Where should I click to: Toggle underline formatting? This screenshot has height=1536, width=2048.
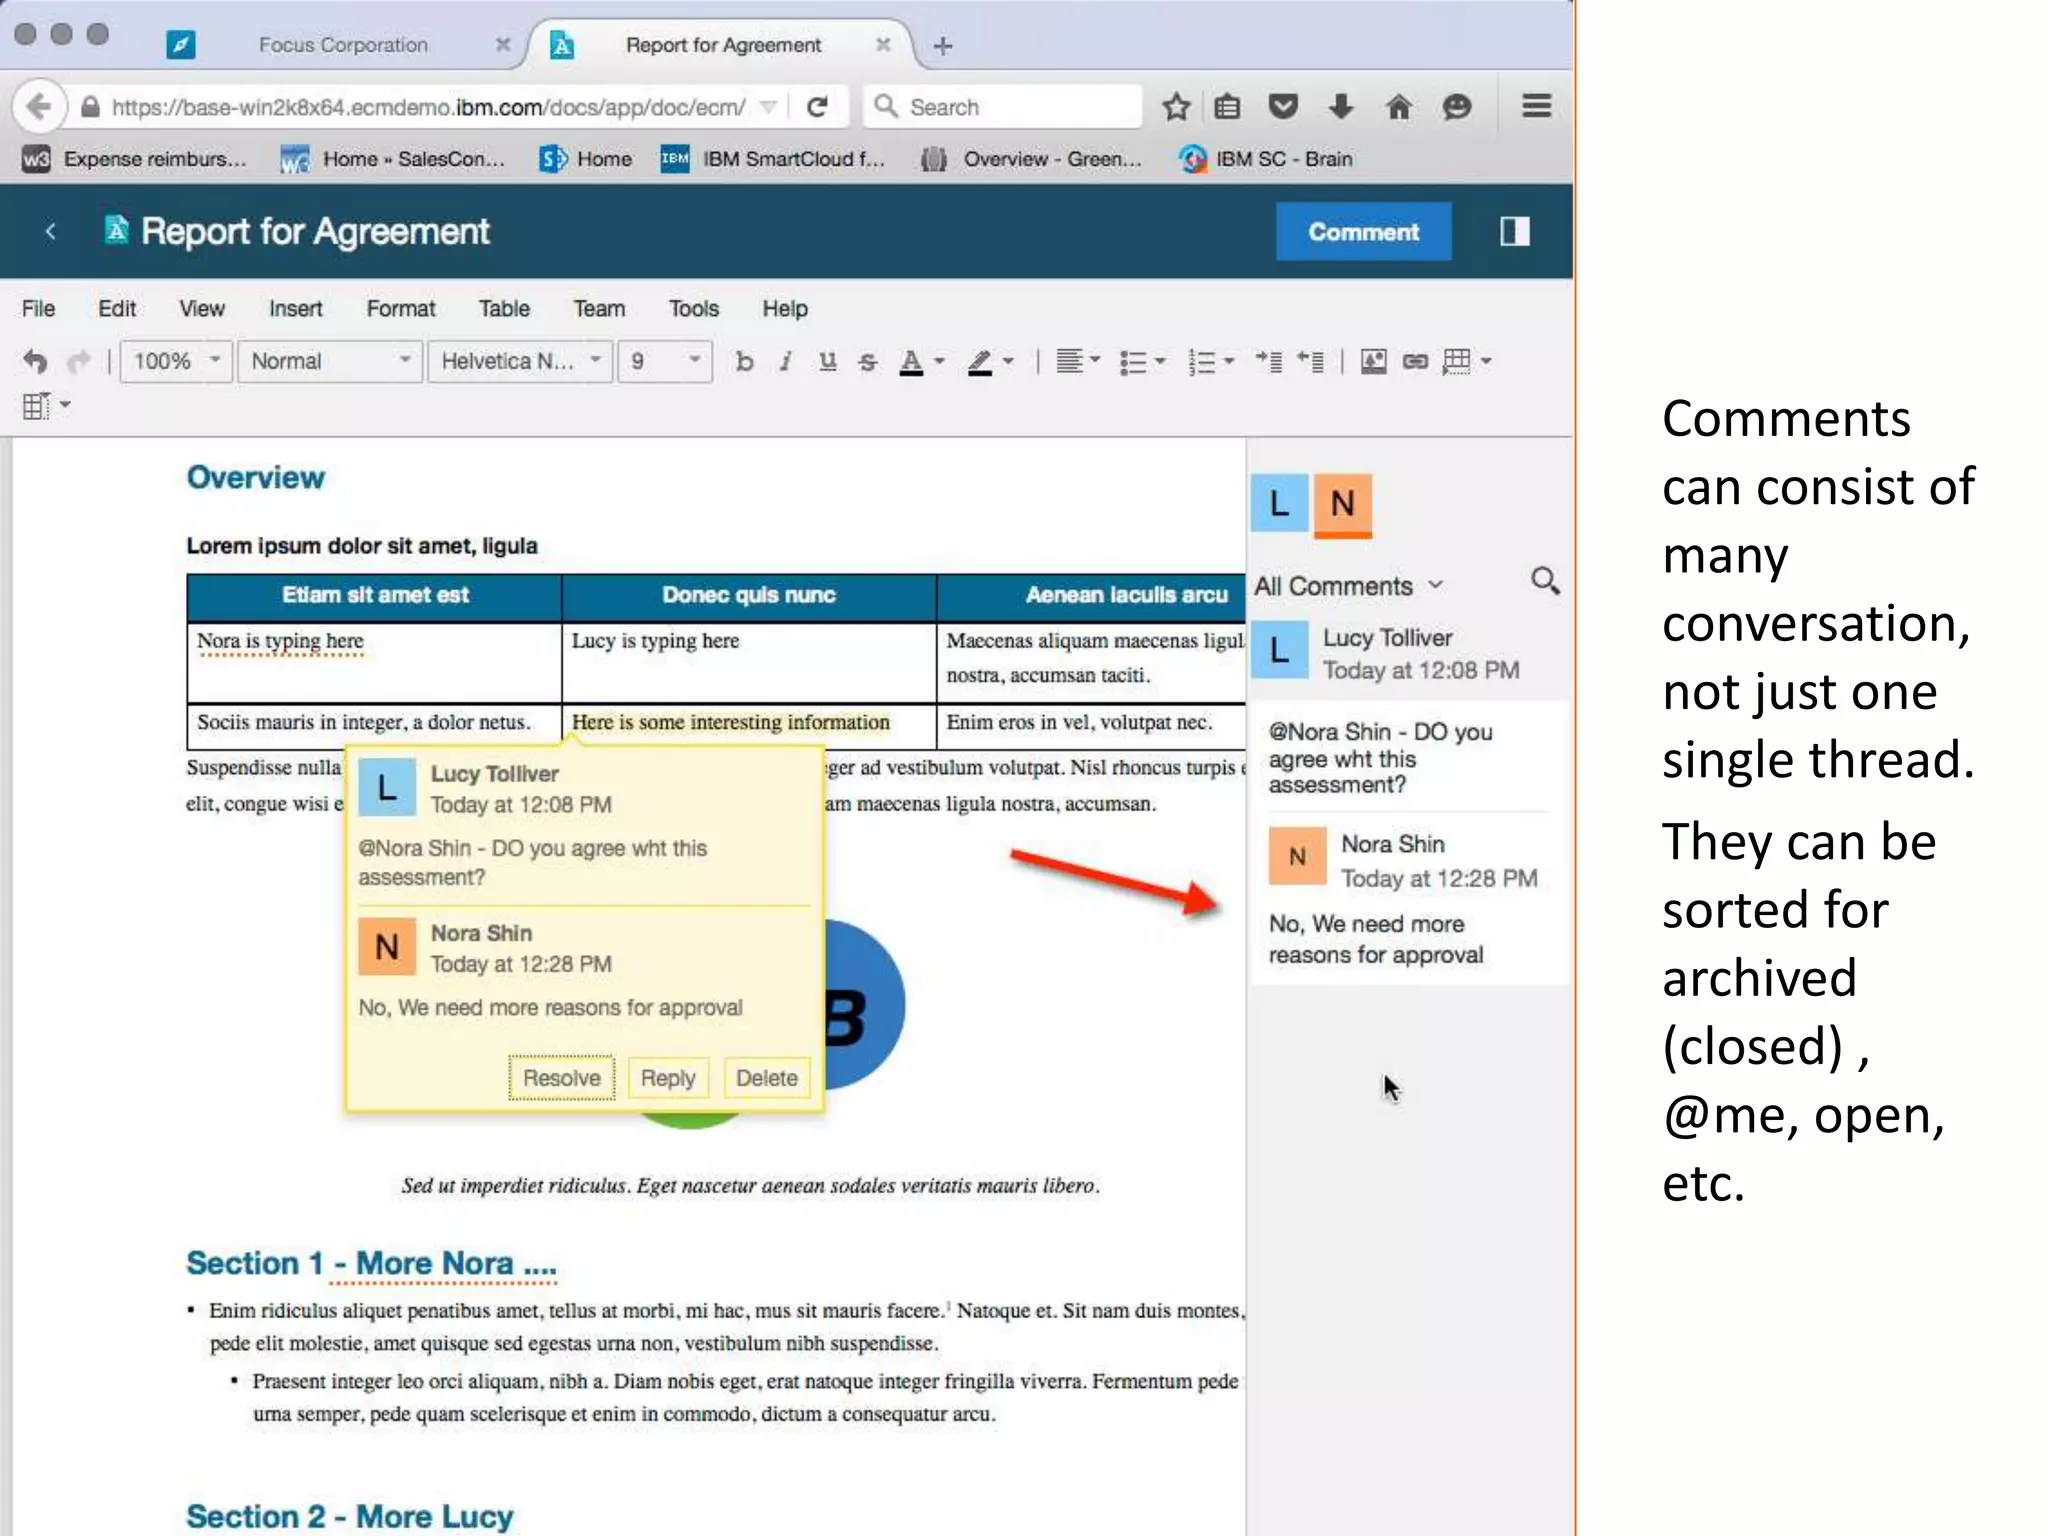tap(827, 361)
